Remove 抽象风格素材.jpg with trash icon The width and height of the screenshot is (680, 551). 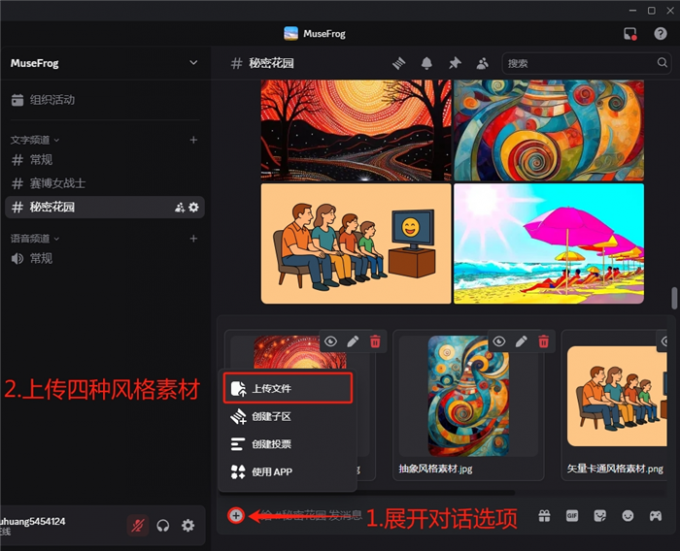(x=543, y=342)
